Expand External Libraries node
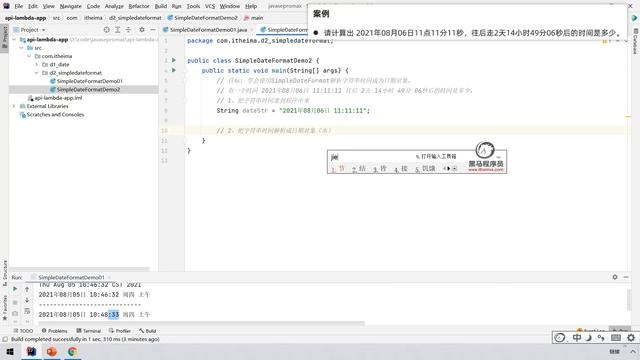640x360 pixels. 14,106
